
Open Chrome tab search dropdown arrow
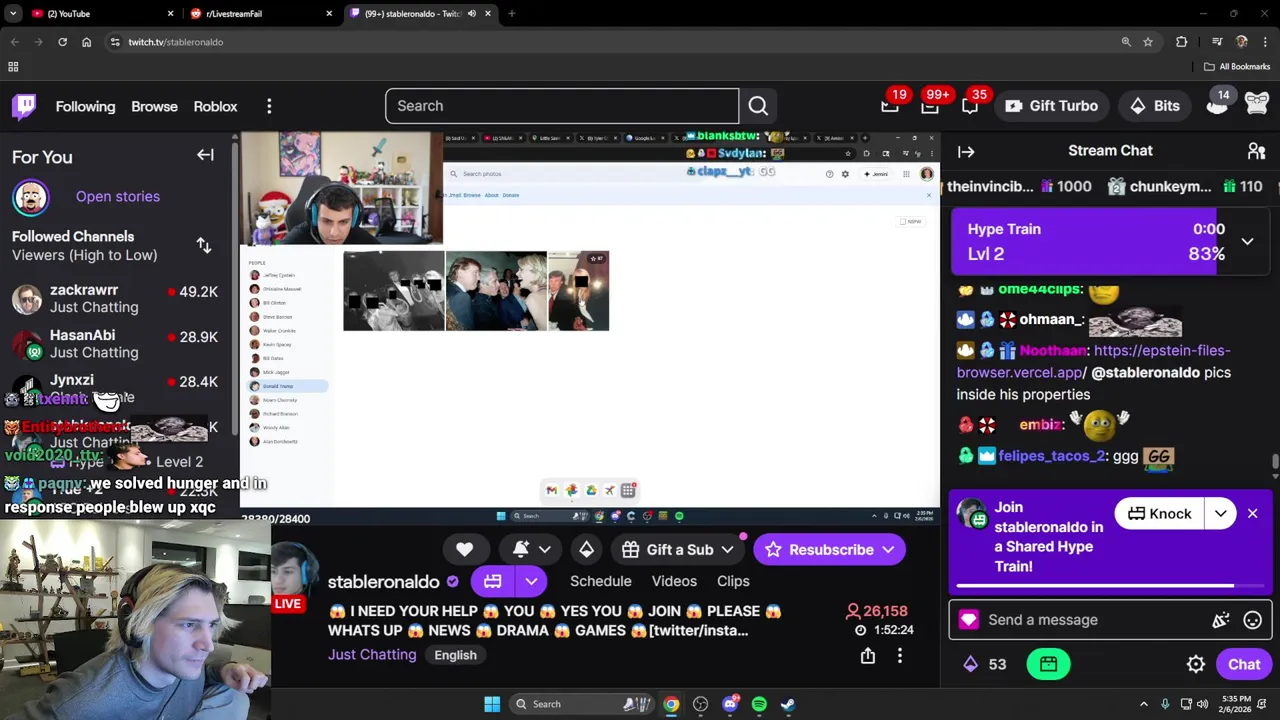(13, 14)
